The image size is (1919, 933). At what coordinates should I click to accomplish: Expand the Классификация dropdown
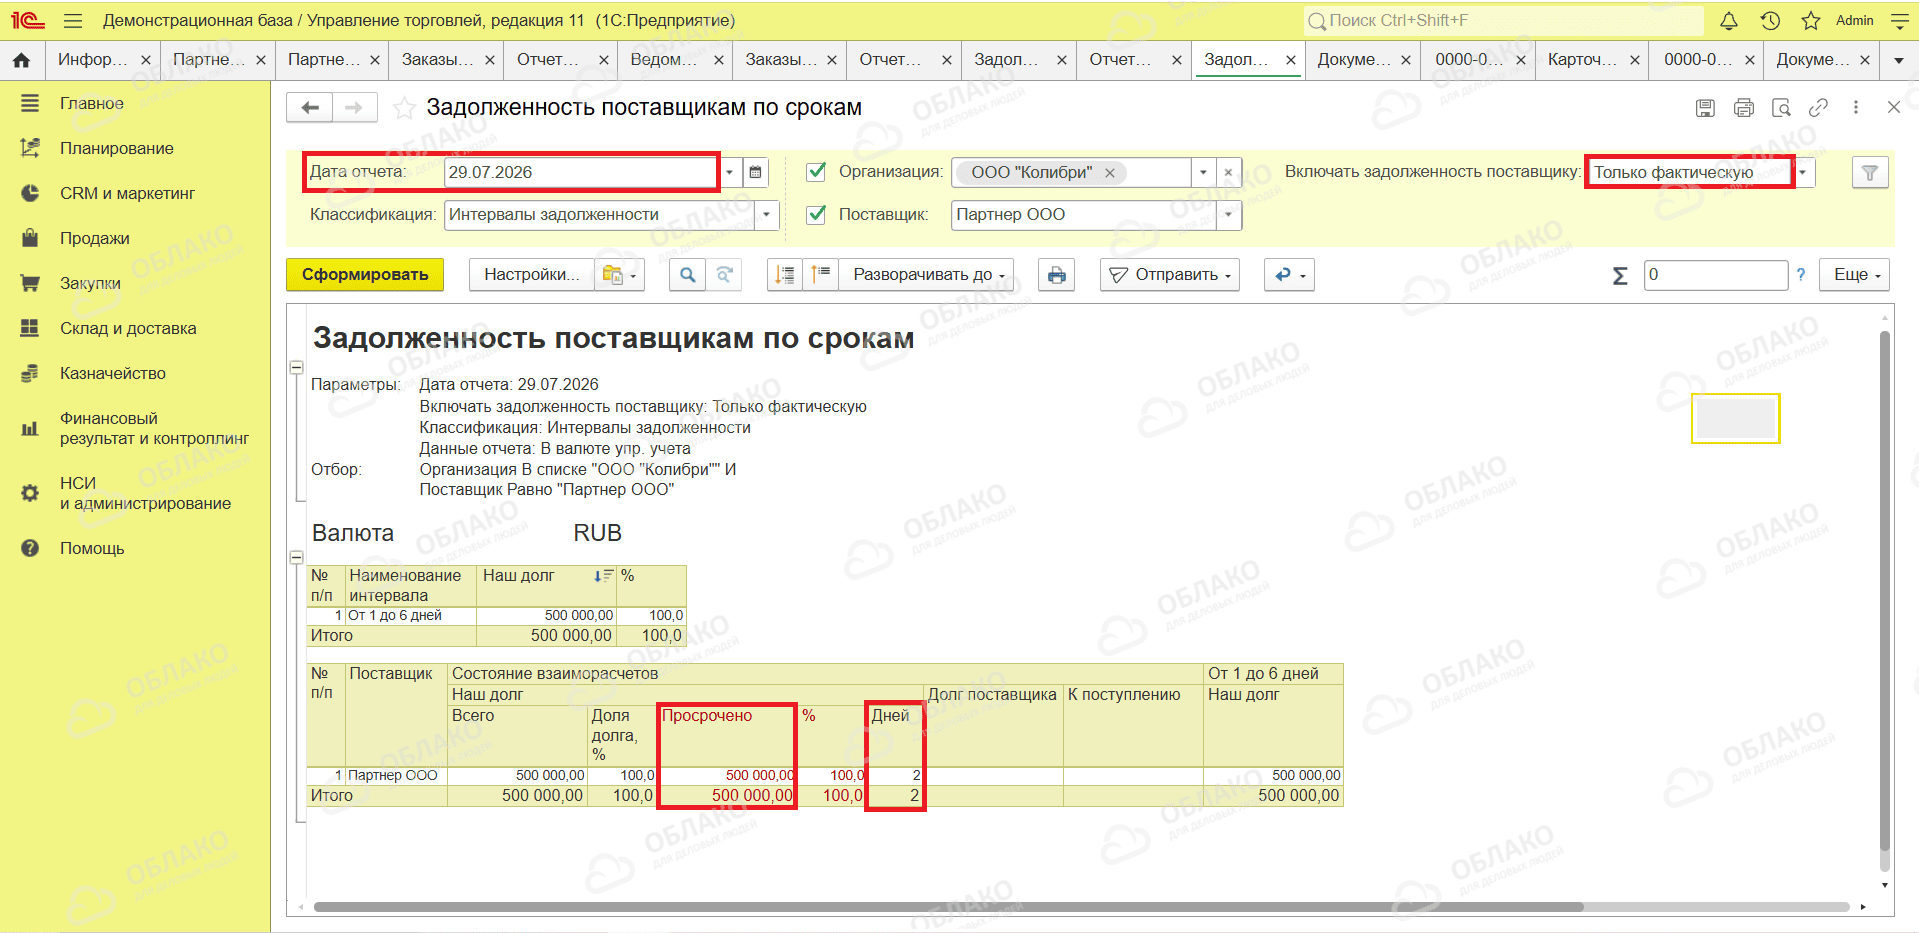767,215
